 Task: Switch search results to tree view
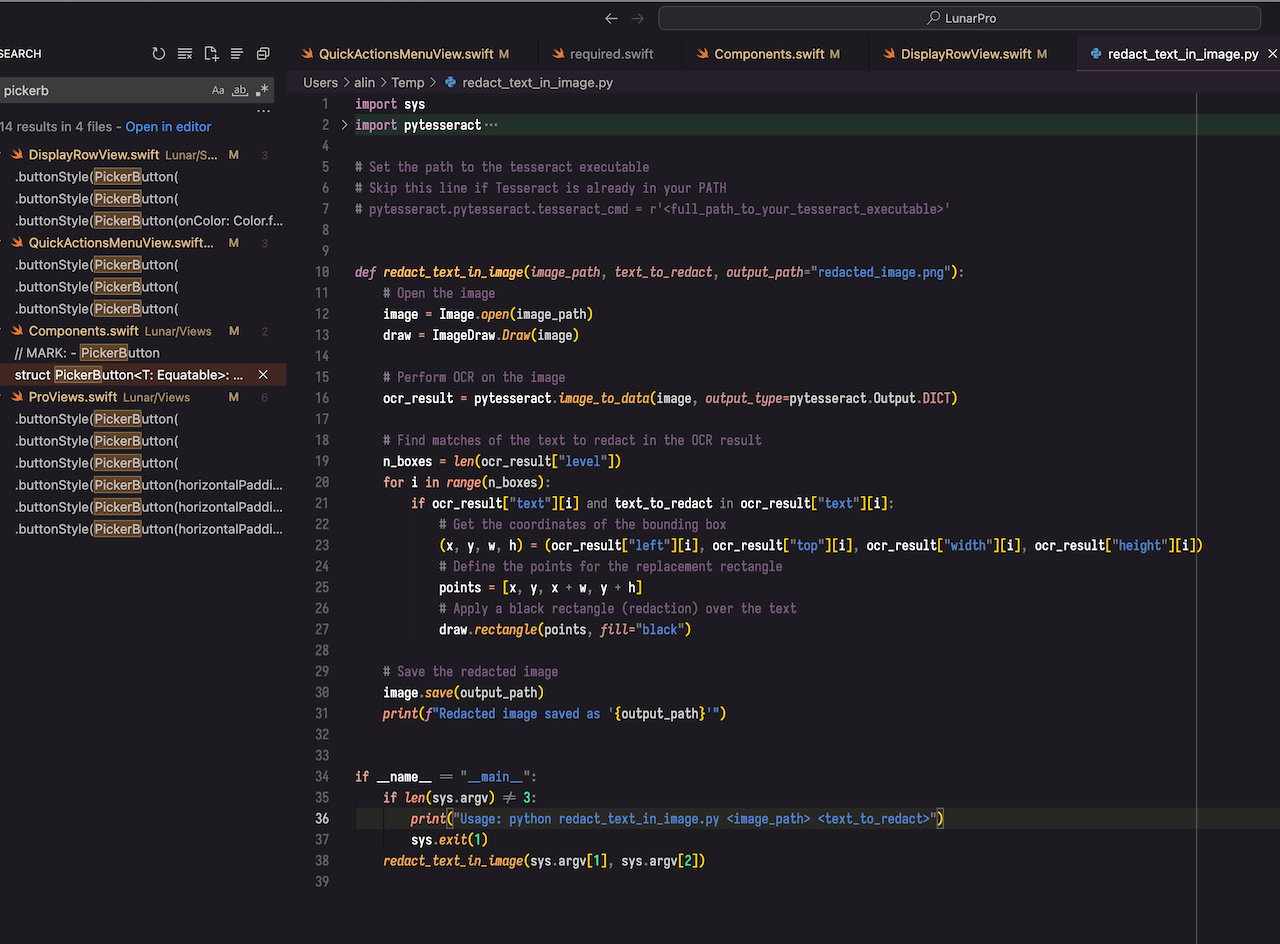point(237,54)
